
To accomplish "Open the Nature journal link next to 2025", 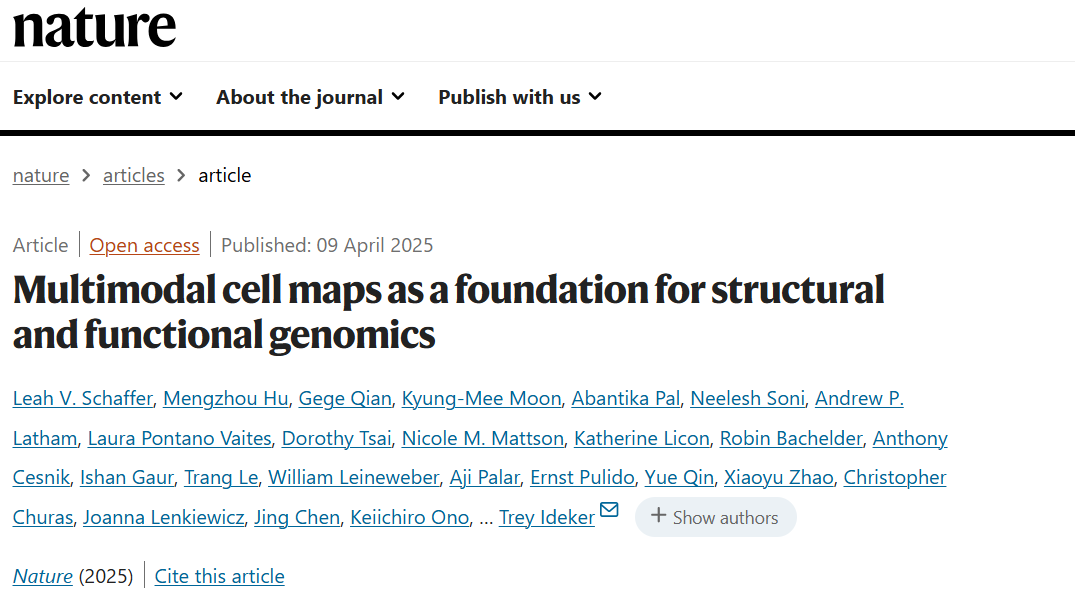I will (x=43, y=576).
